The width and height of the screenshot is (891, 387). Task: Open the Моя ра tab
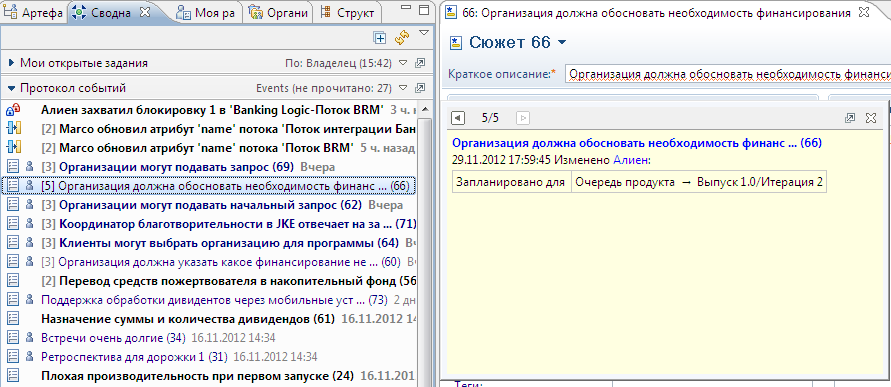coord(207,12)
